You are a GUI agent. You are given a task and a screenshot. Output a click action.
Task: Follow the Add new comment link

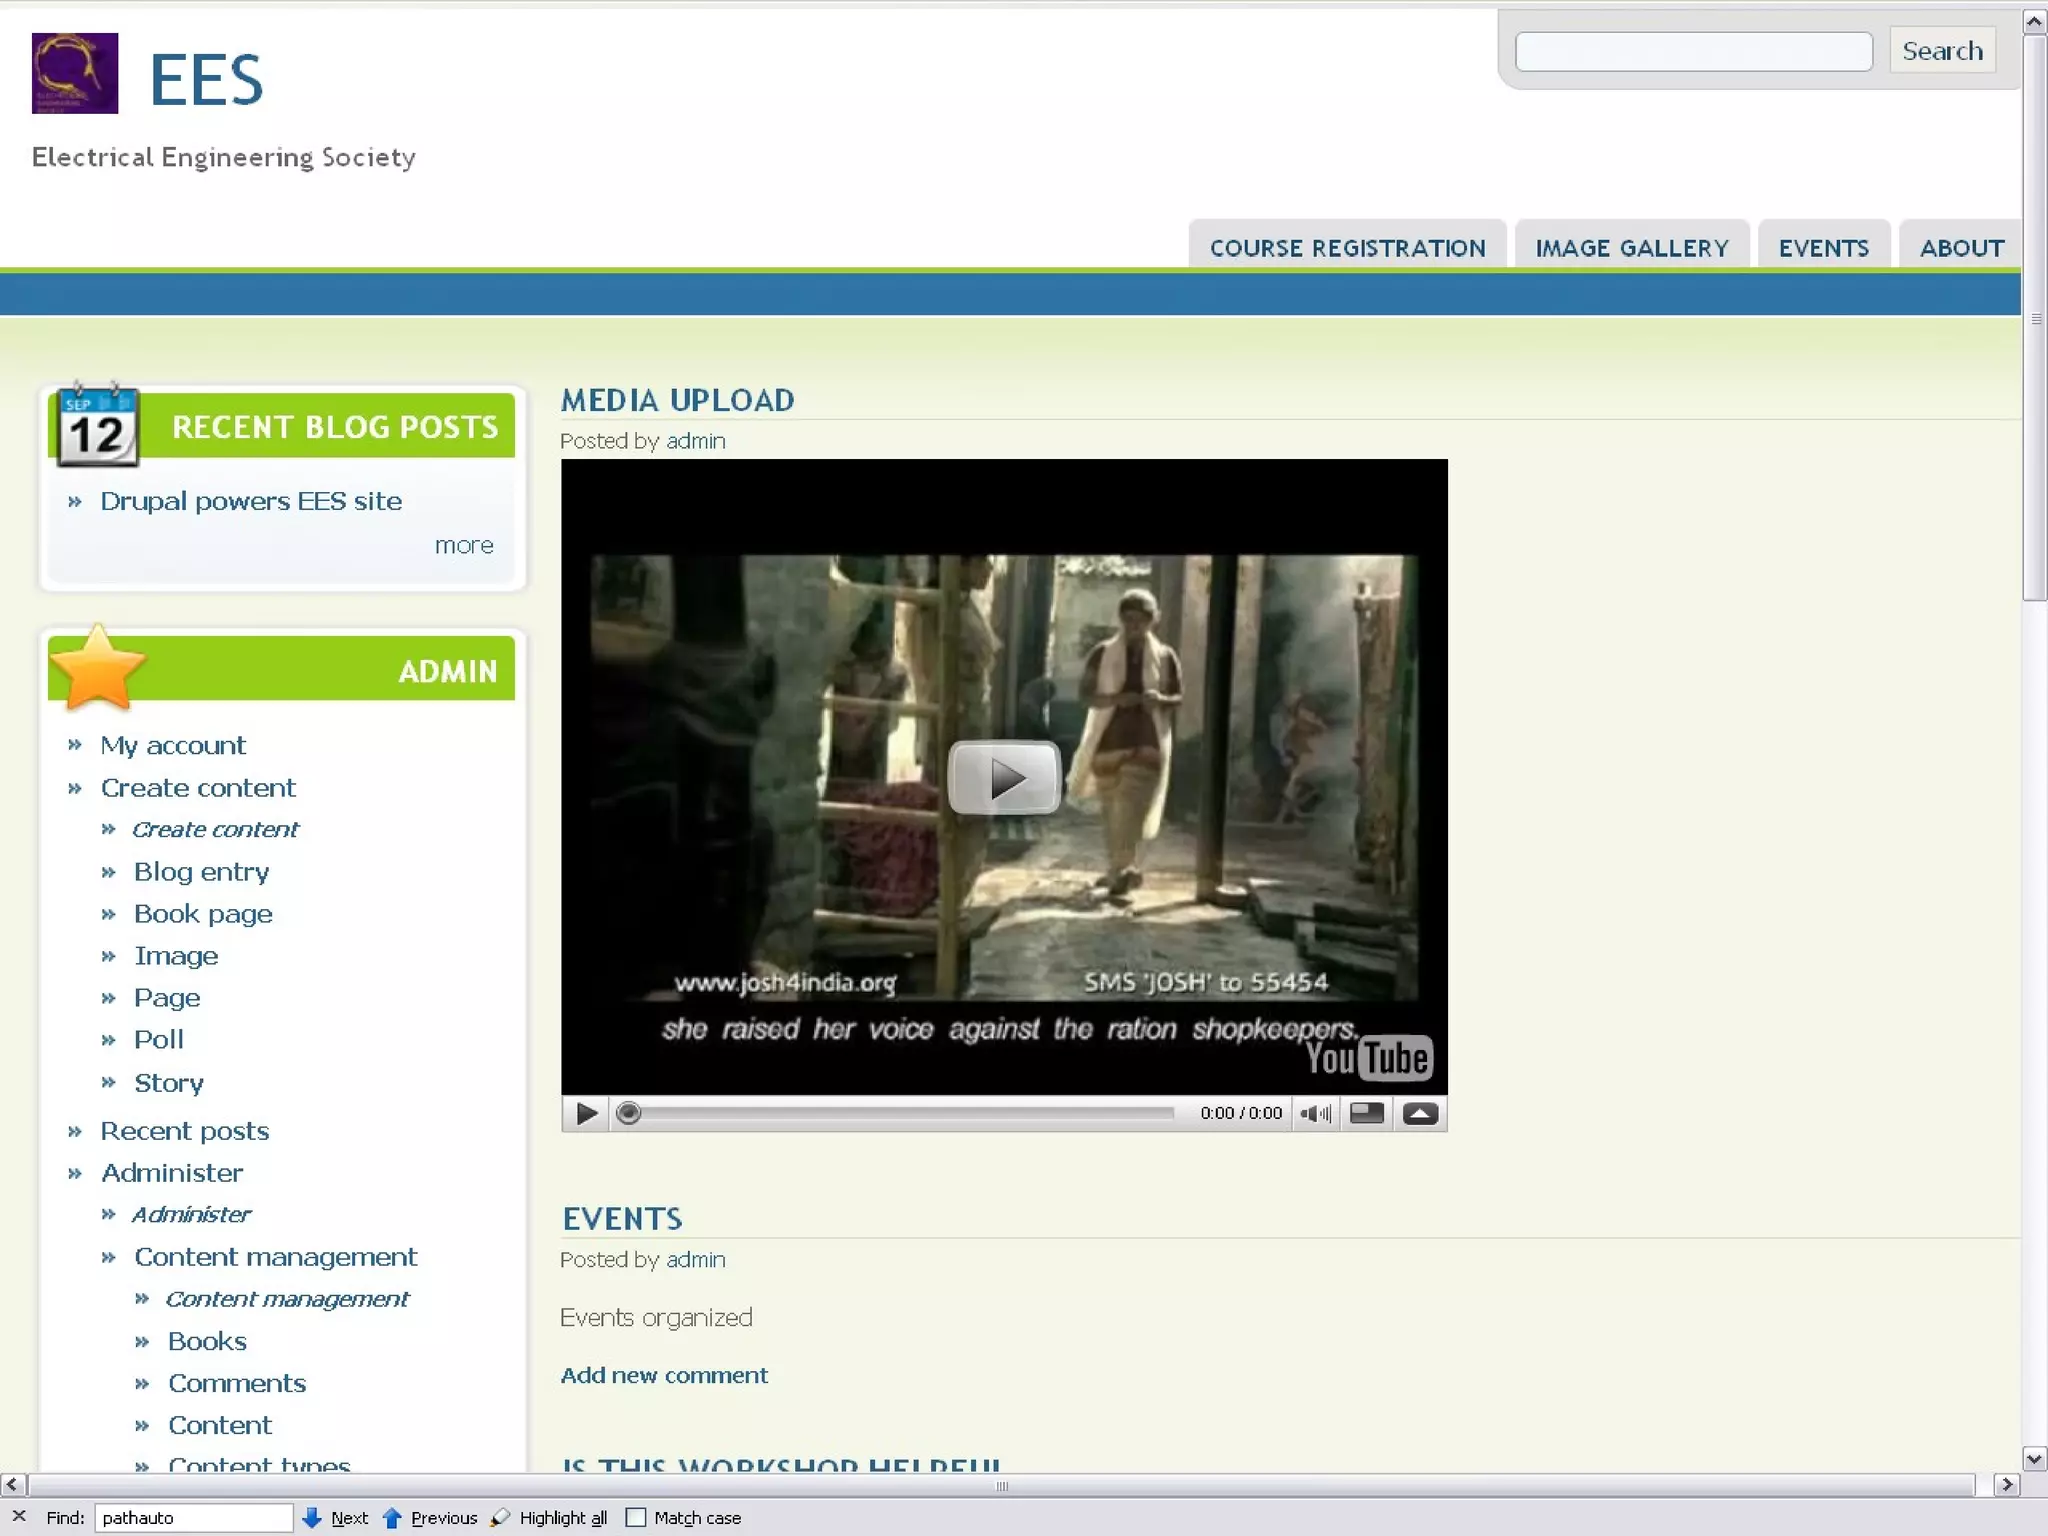tap(664, 1375)
